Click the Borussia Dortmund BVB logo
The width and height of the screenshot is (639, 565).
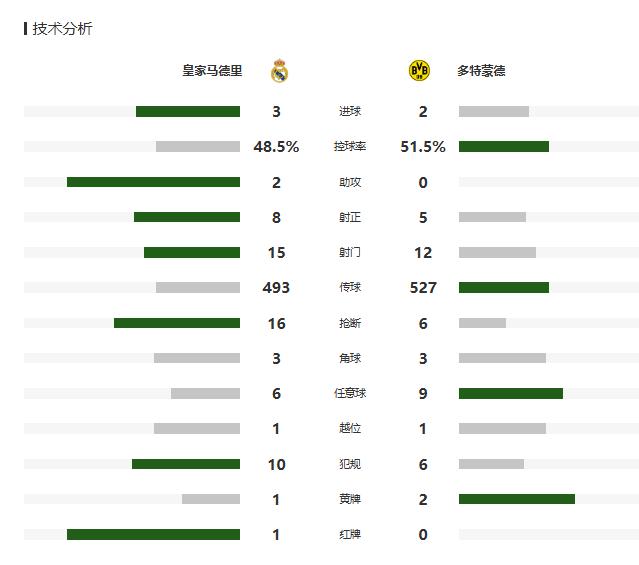click(x=420, y=71)
